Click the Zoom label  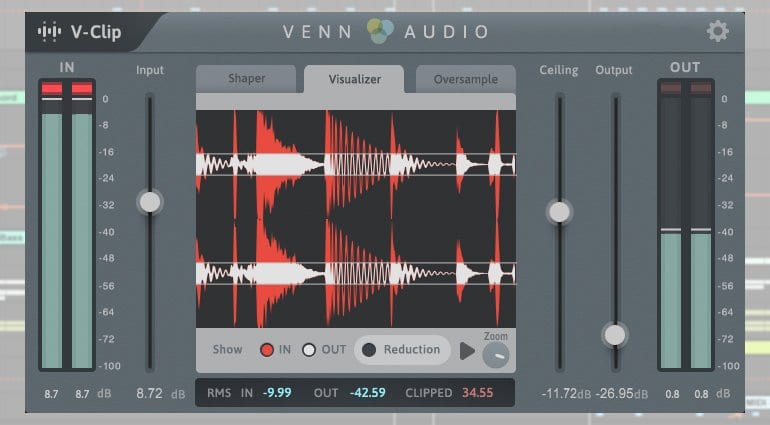click(x=496, y=337)
